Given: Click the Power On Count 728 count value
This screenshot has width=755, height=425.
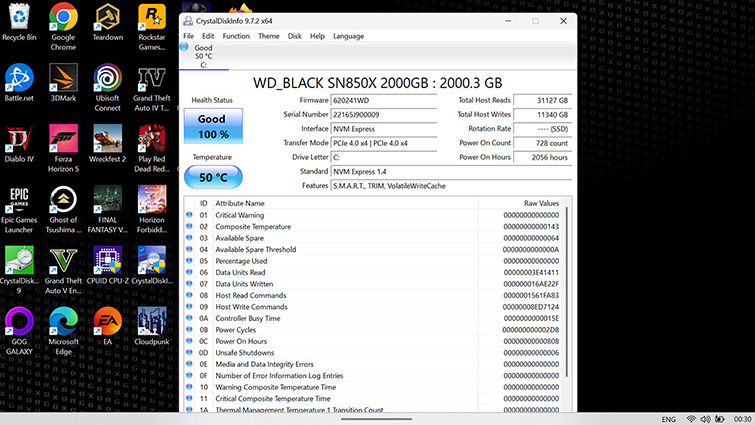Looking at the screenshot, I should [543, 143].
